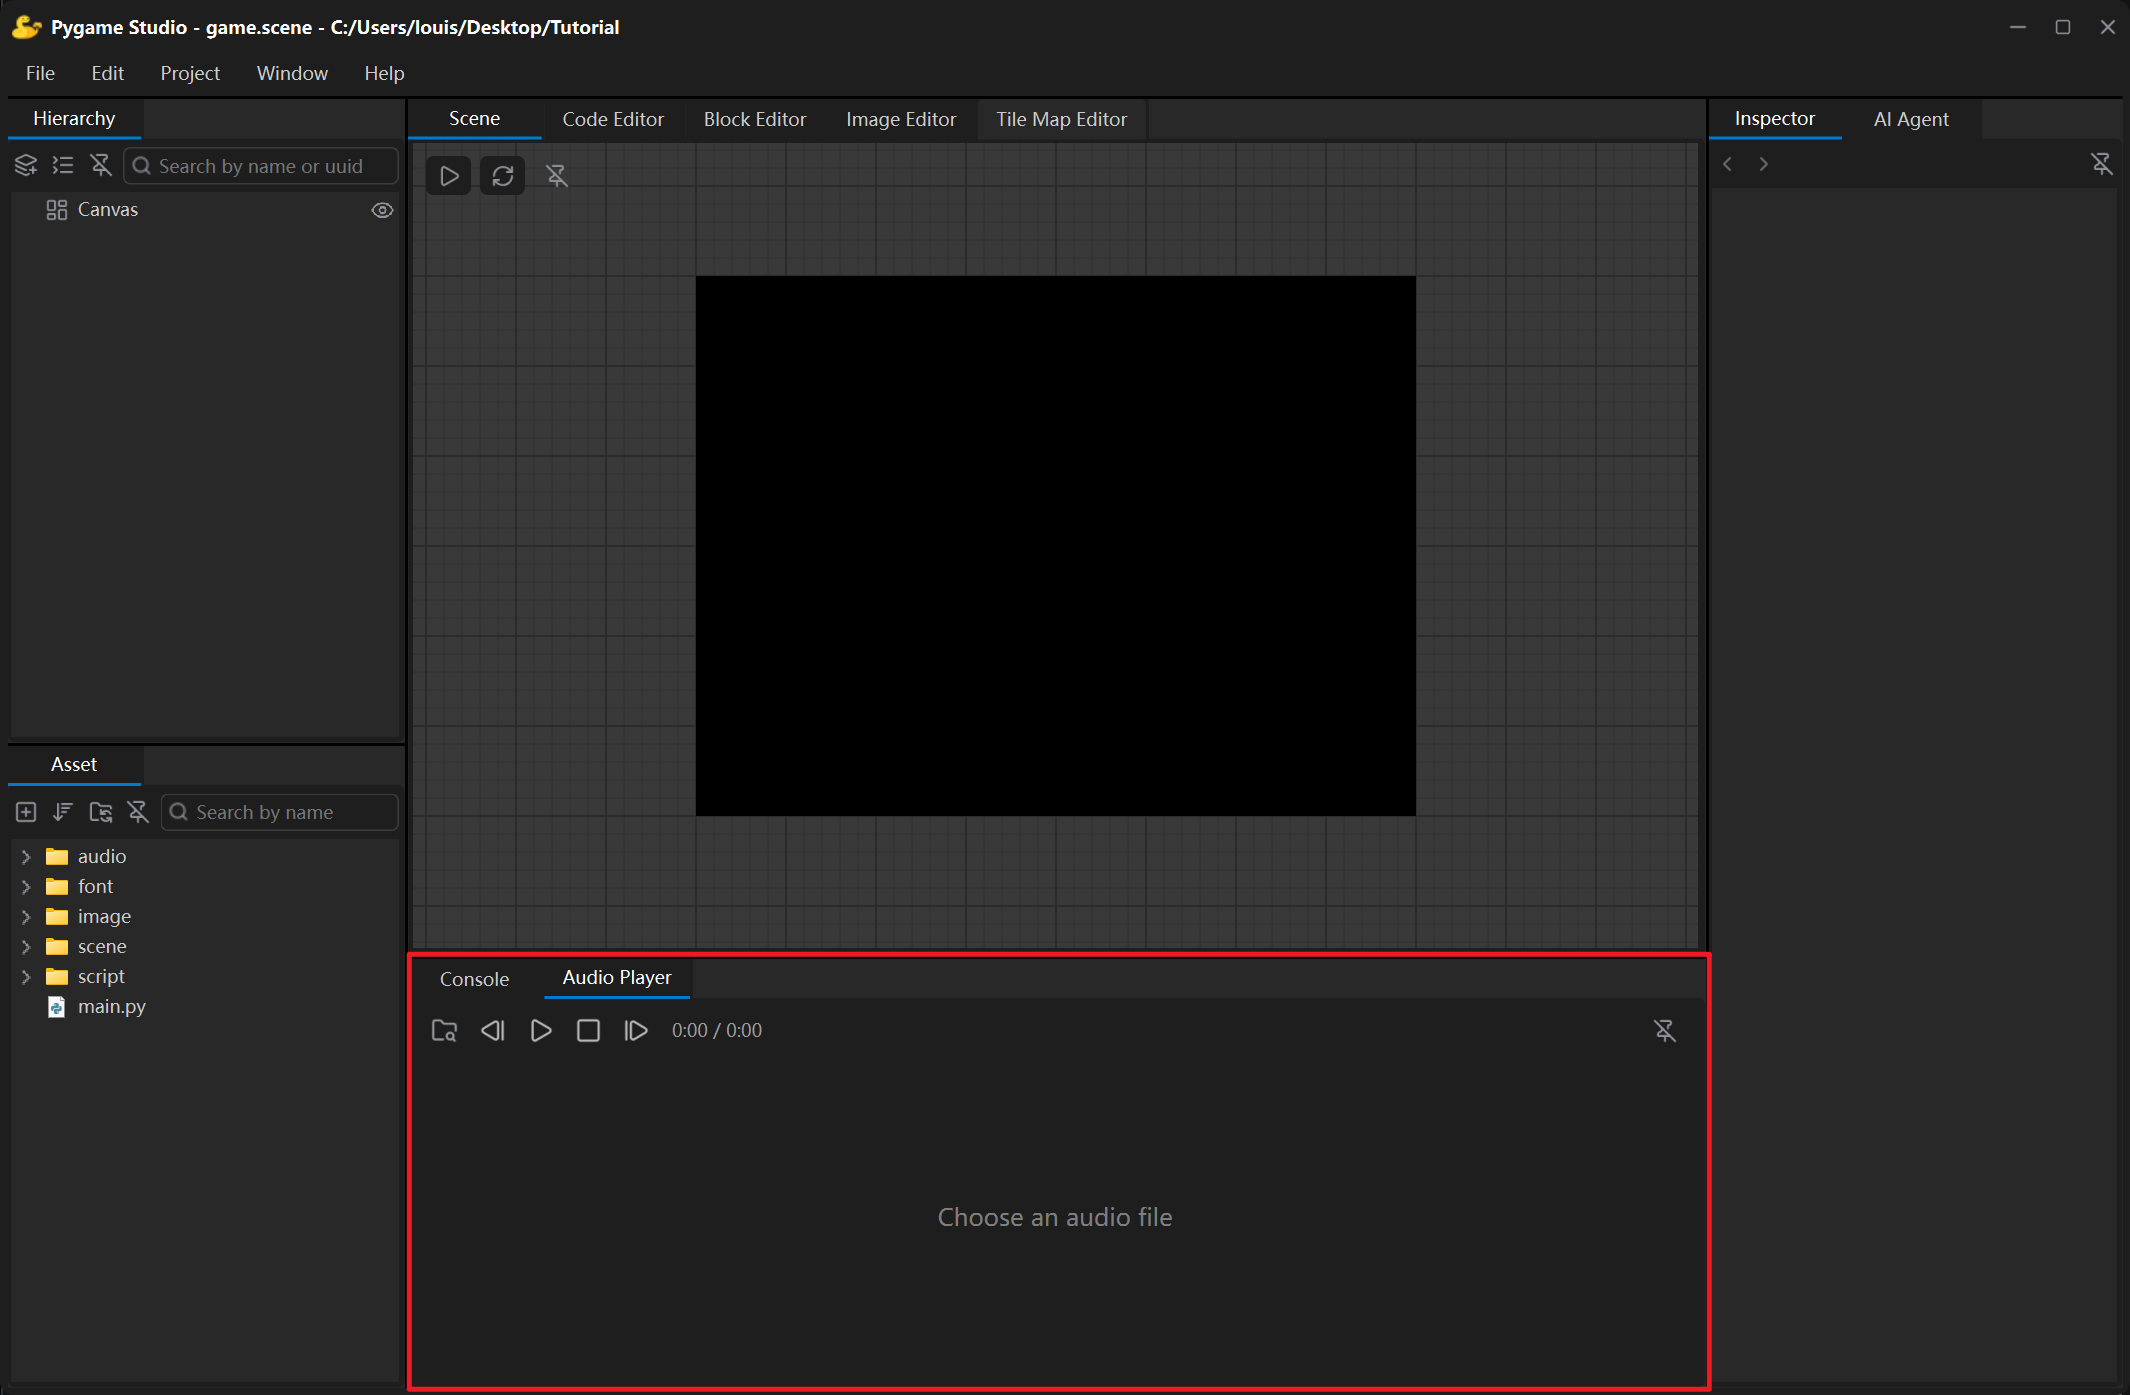Click the indented list icon in Hierarchy toolbar
This screenshot has height=1395, width=2130.
click(x=63, y=165)
